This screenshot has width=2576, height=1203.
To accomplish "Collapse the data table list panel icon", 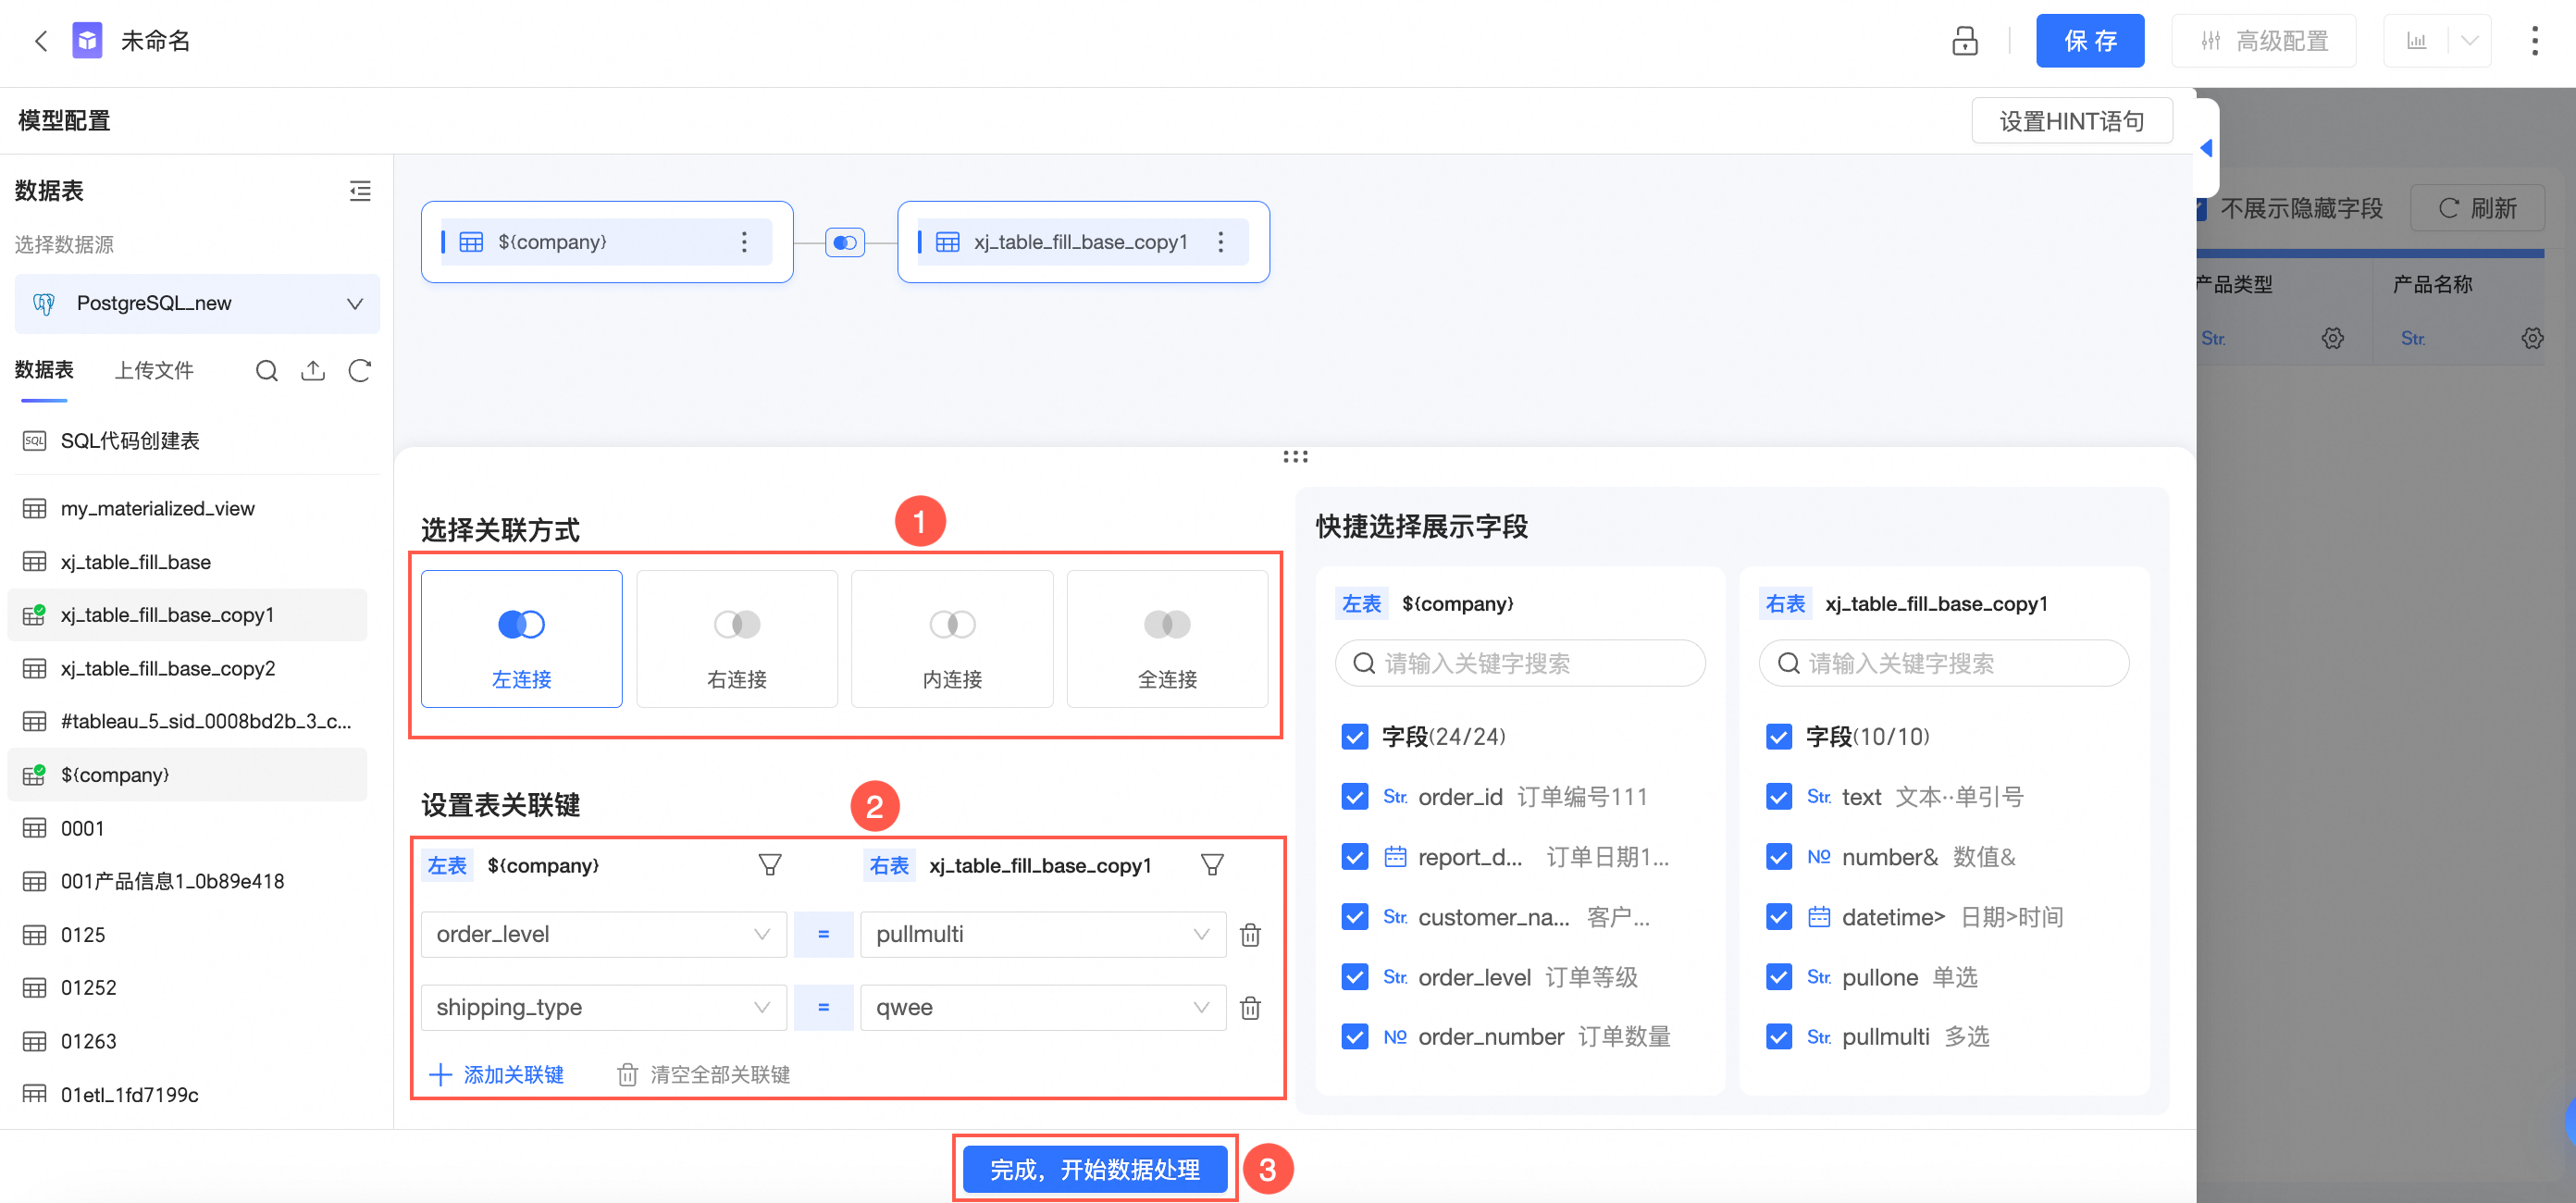I will (360, 191).
